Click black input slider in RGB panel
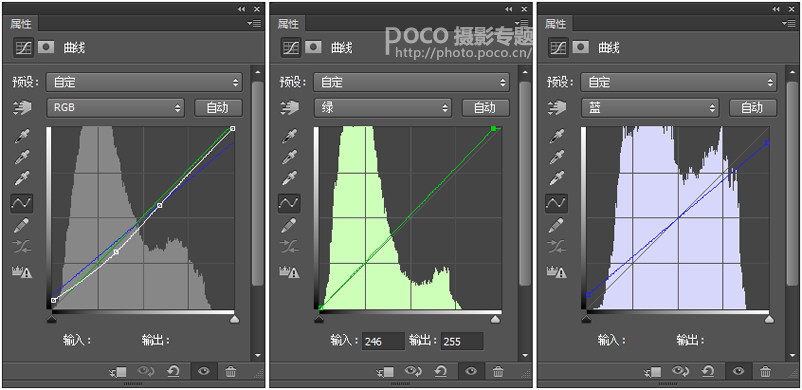 coord(52,319)
